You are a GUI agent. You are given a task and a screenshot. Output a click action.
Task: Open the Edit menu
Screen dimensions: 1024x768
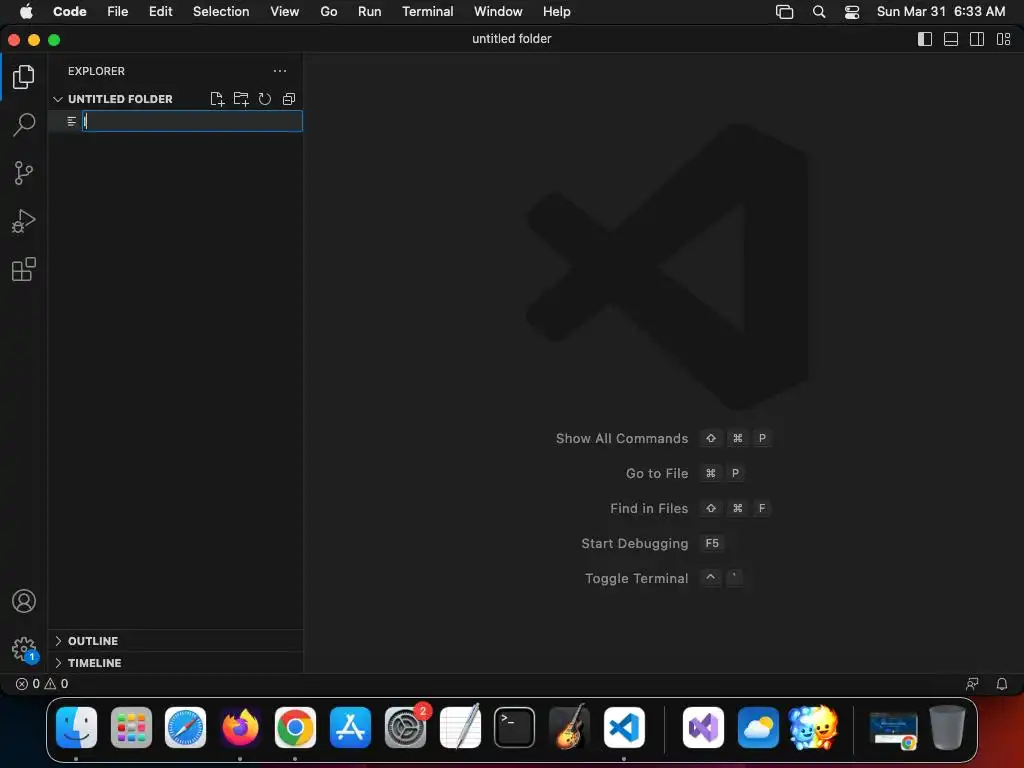tap(160, 12)
